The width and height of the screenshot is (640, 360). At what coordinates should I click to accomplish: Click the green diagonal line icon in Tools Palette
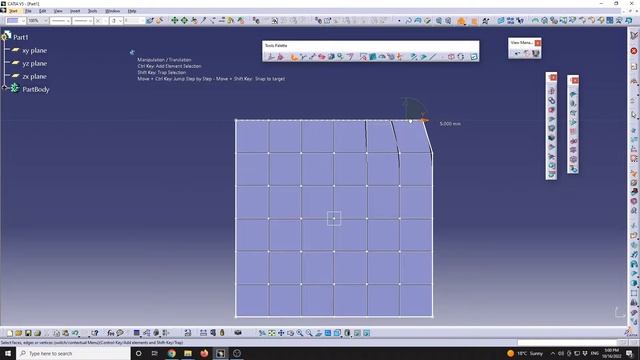click(433, 57)
